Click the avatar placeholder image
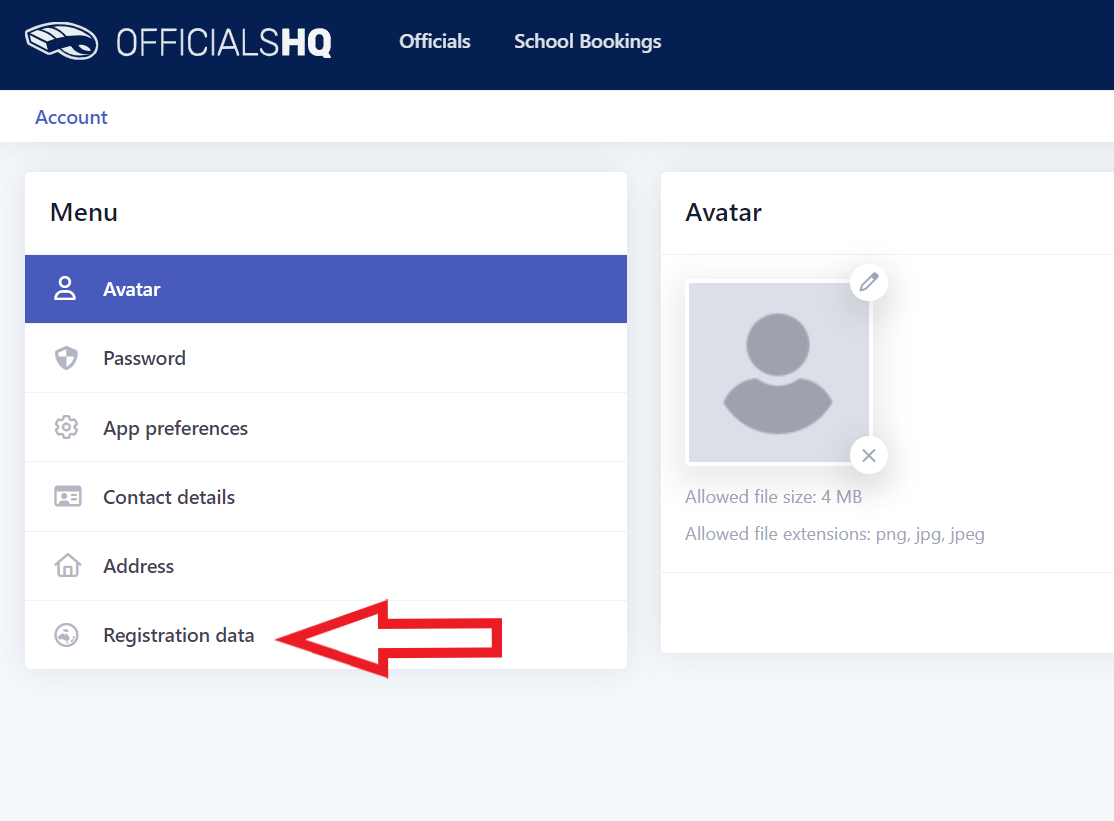Screen dimensions: 1114x821 click(x=778, y=373)
